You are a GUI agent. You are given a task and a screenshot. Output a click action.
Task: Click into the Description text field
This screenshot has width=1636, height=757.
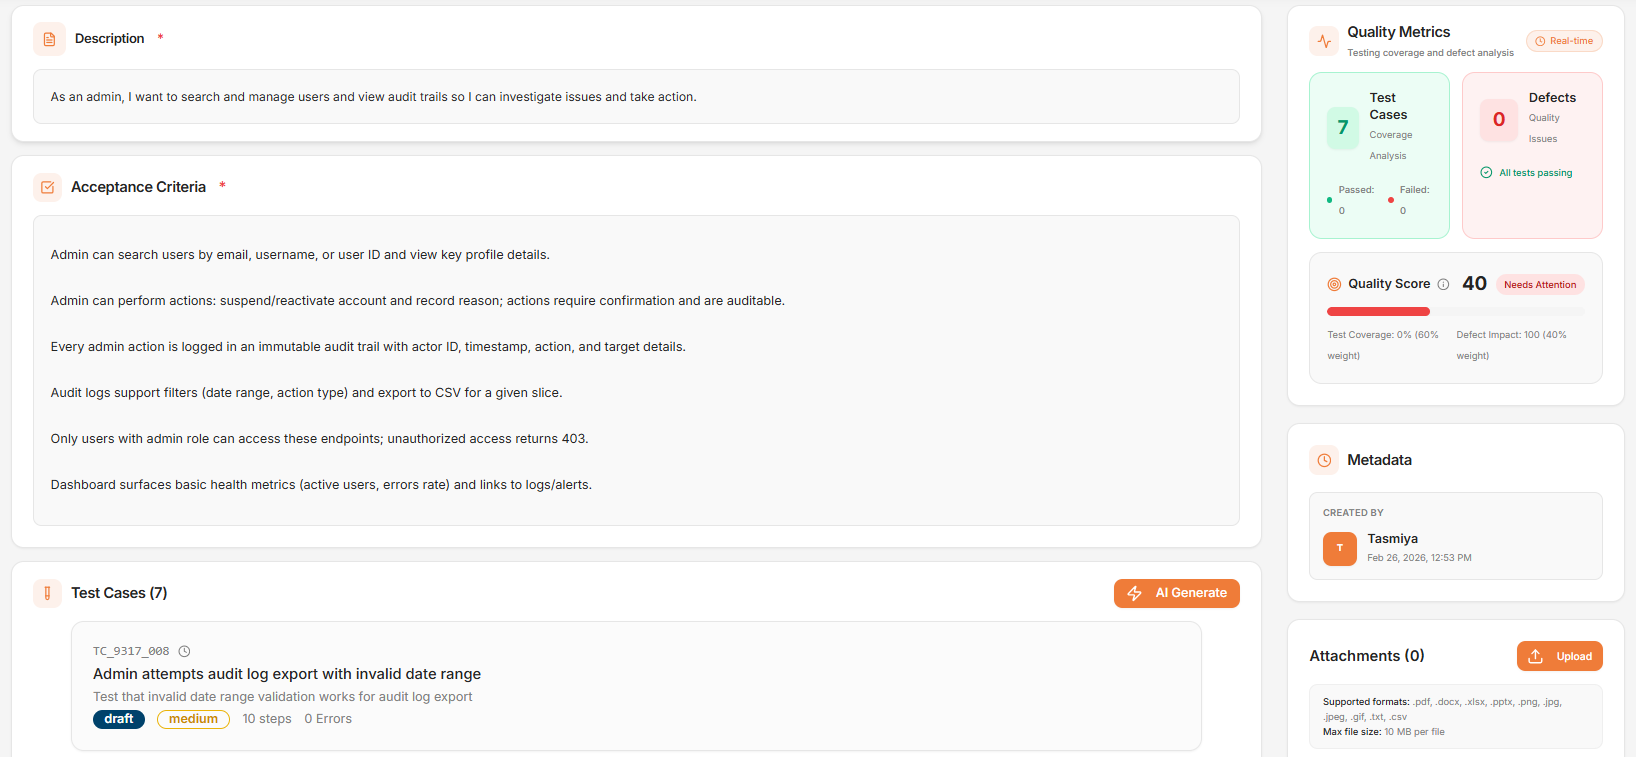pyautogui.click(x=636, y=97)
